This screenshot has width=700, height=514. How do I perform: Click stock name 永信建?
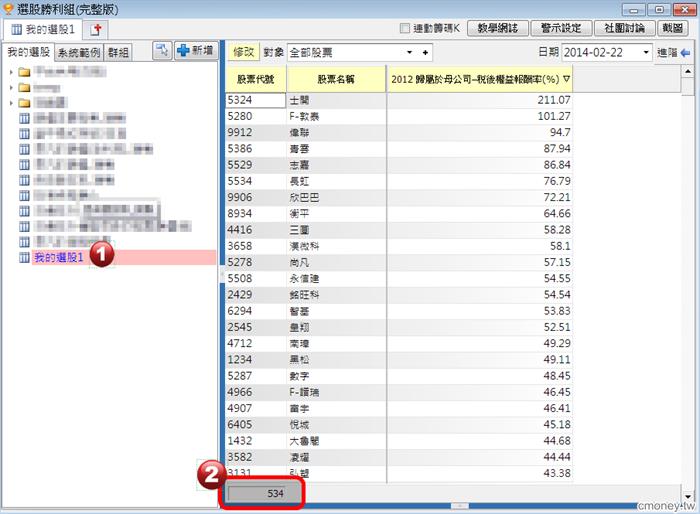tap(304, 279)
